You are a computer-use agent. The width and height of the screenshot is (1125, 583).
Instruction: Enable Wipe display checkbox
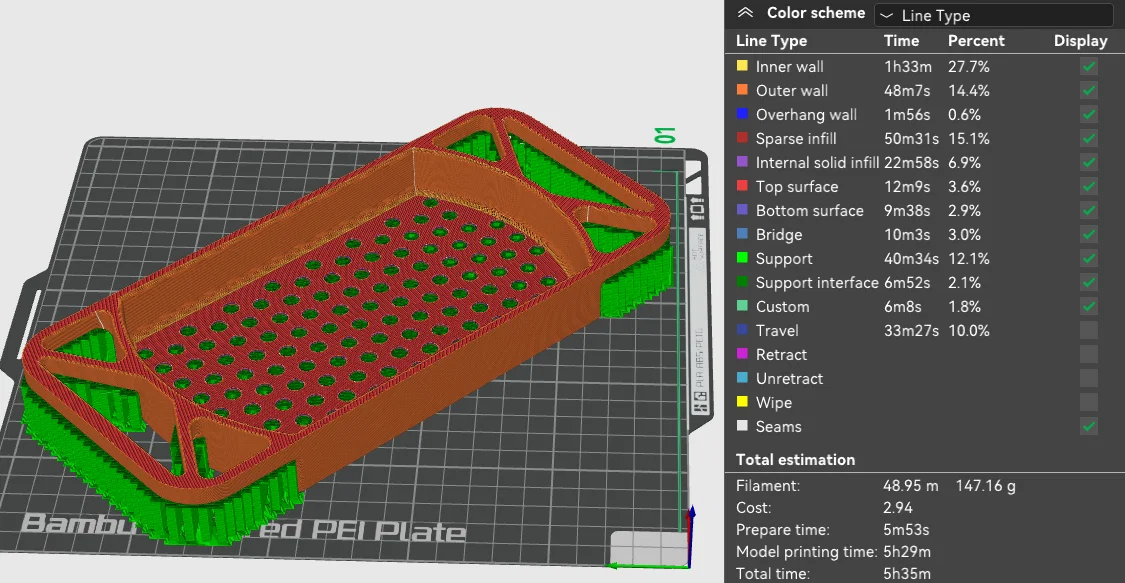click(1088, 403)
